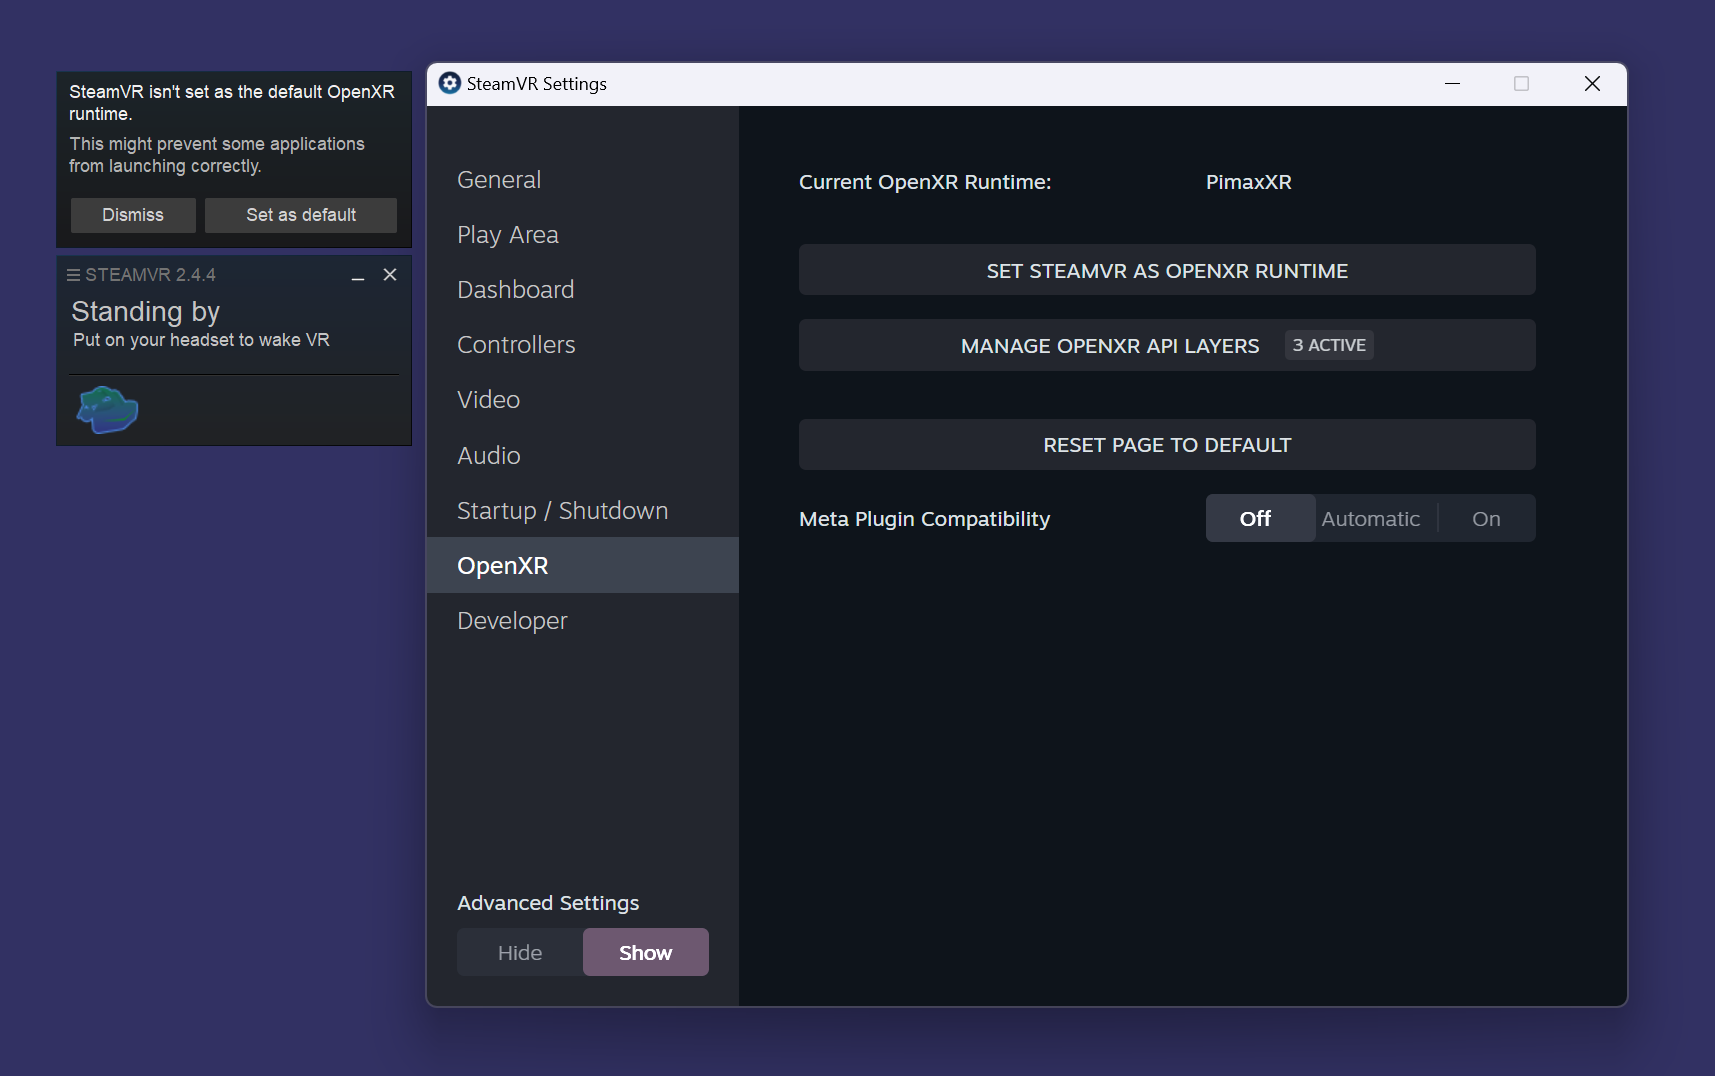
Task: Open the Play Area settings tab
Action: coord(583,235)
